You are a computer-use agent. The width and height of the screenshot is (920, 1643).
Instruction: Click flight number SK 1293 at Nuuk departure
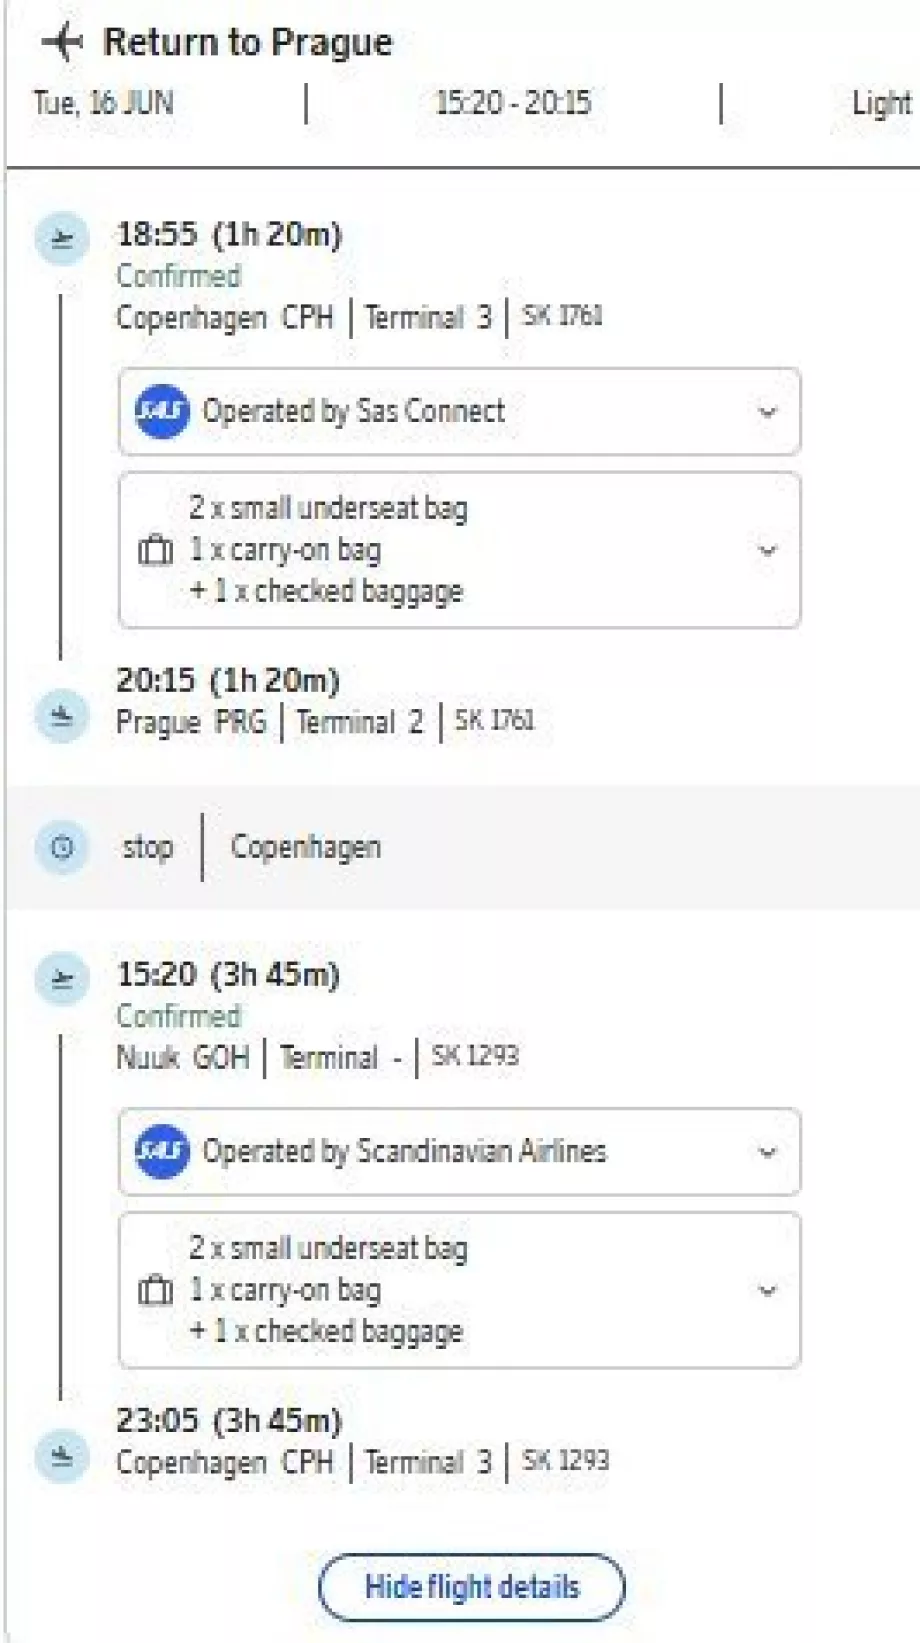point(475,1056)
